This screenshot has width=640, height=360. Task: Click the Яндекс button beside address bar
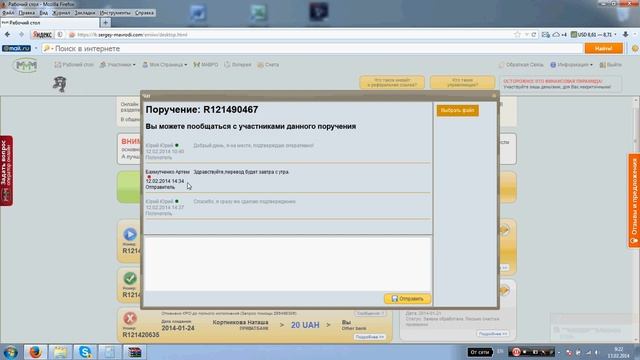click(x=42, y=35)
